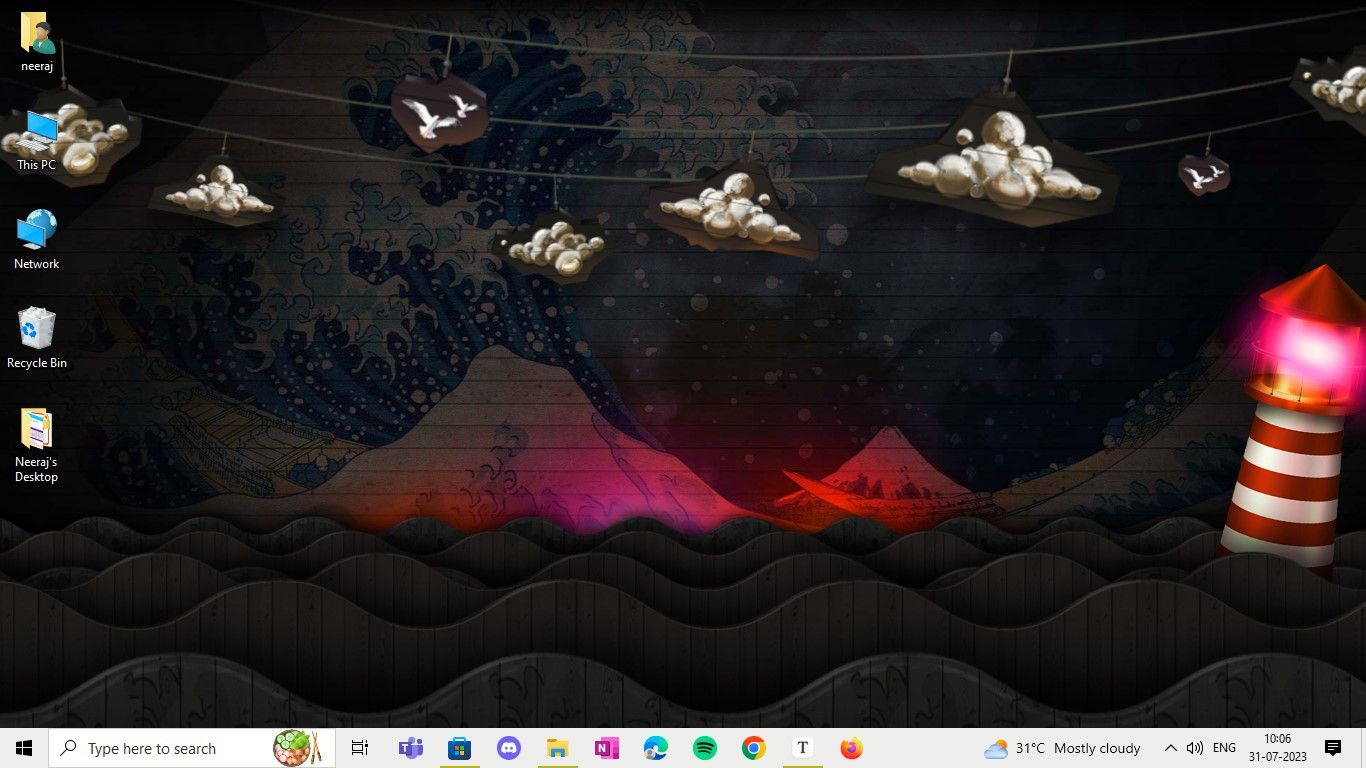The image size is (1366, 768).
Task: Click the ENG language input indicator
Action: pos(1224,748)
